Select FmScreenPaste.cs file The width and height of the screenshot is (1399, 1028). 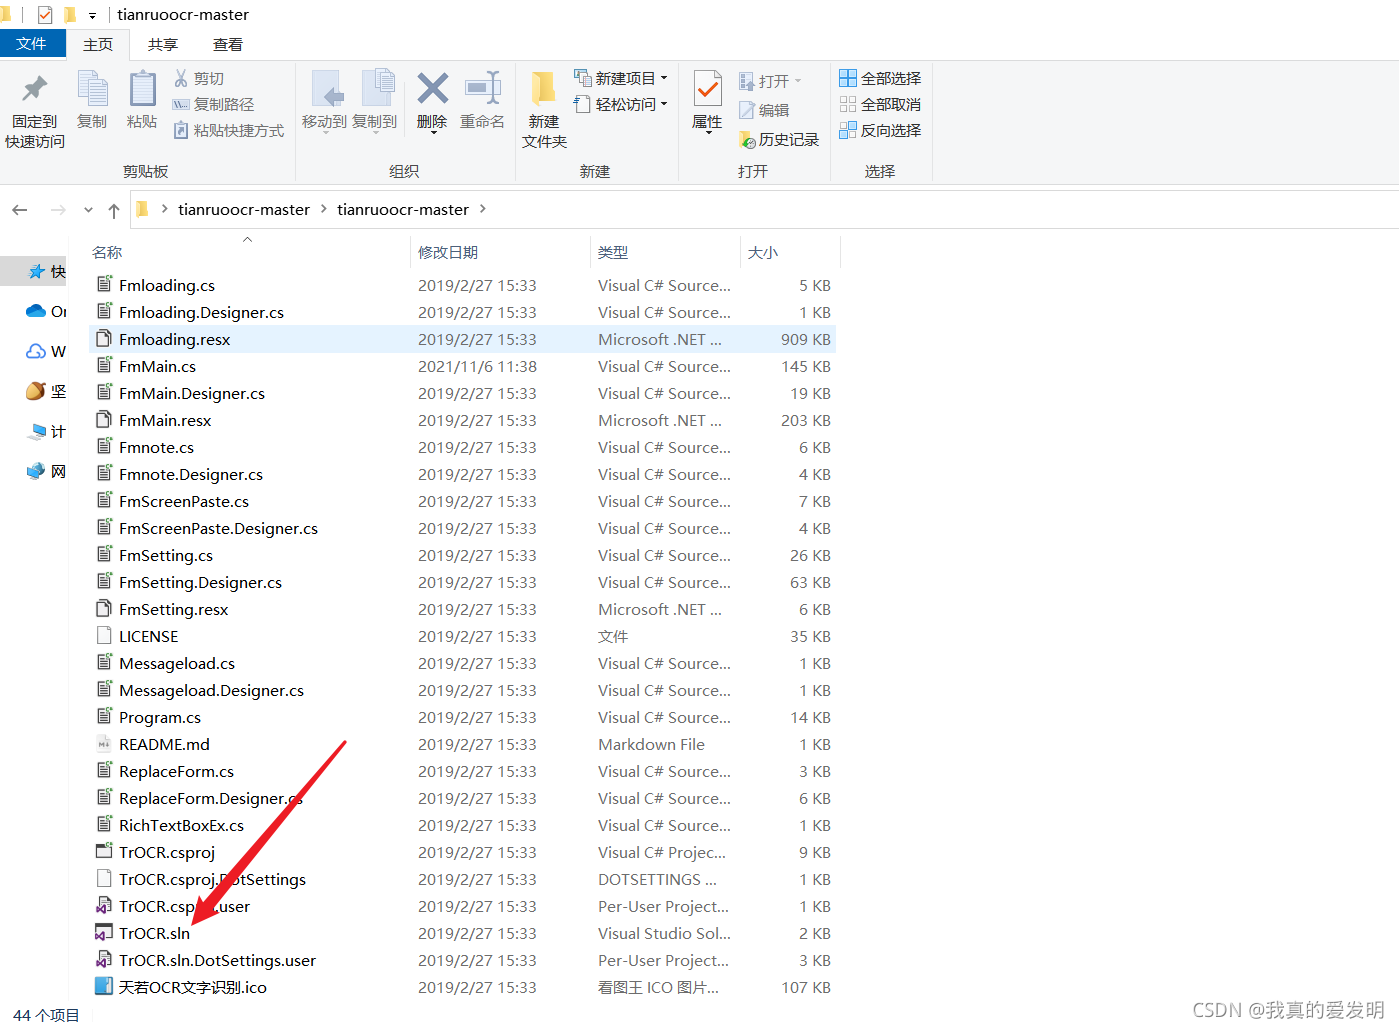pos(184,501)
